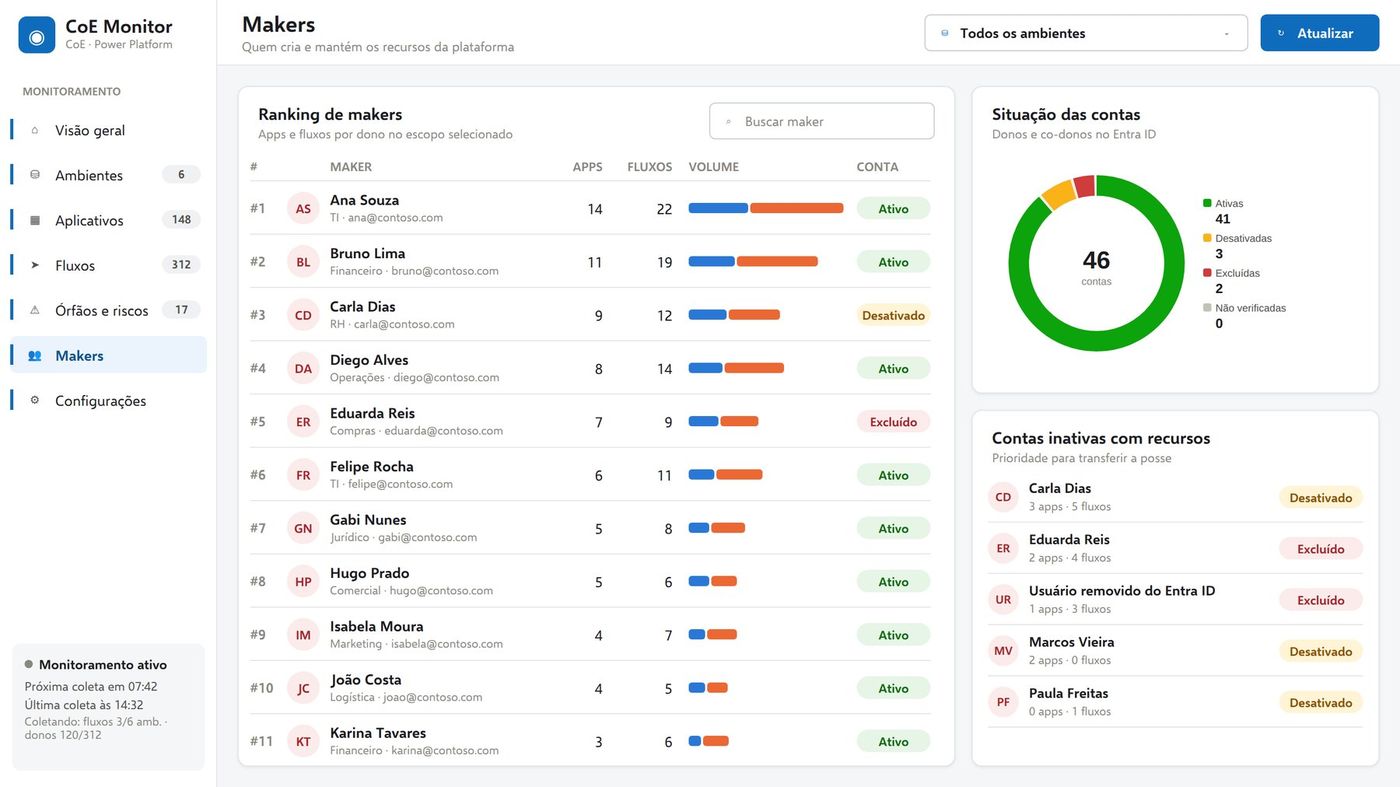The image size is (1400, 787).
Task: Select the Karina Tavares maker name
Action: tap(378, 733)
